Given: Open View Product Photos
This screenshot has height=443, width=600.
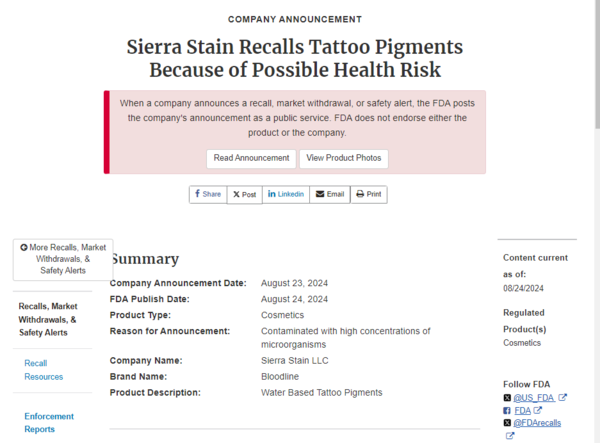Looking at the screenshot, I should click(343, 158).
